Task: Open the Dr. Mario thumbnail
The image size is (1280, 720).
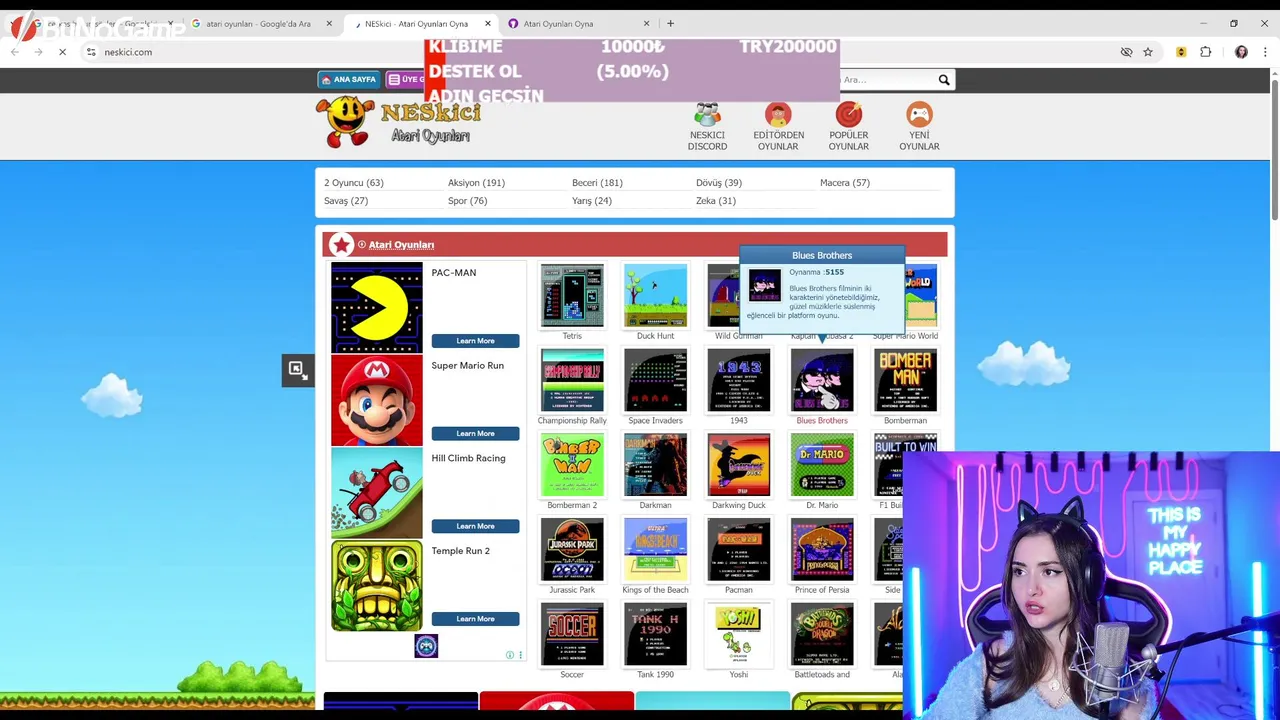Action: tap(822, 465)
